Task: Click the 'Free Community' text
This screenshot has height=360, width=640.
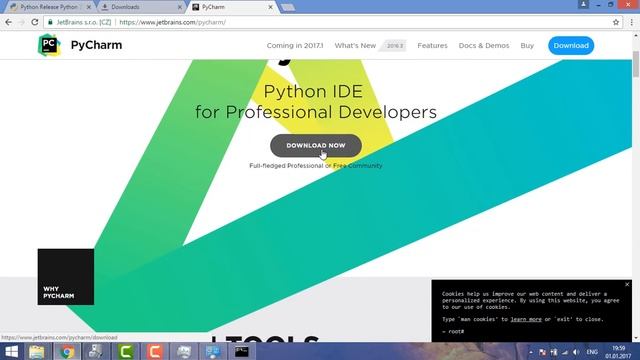Action: [358, 166]
